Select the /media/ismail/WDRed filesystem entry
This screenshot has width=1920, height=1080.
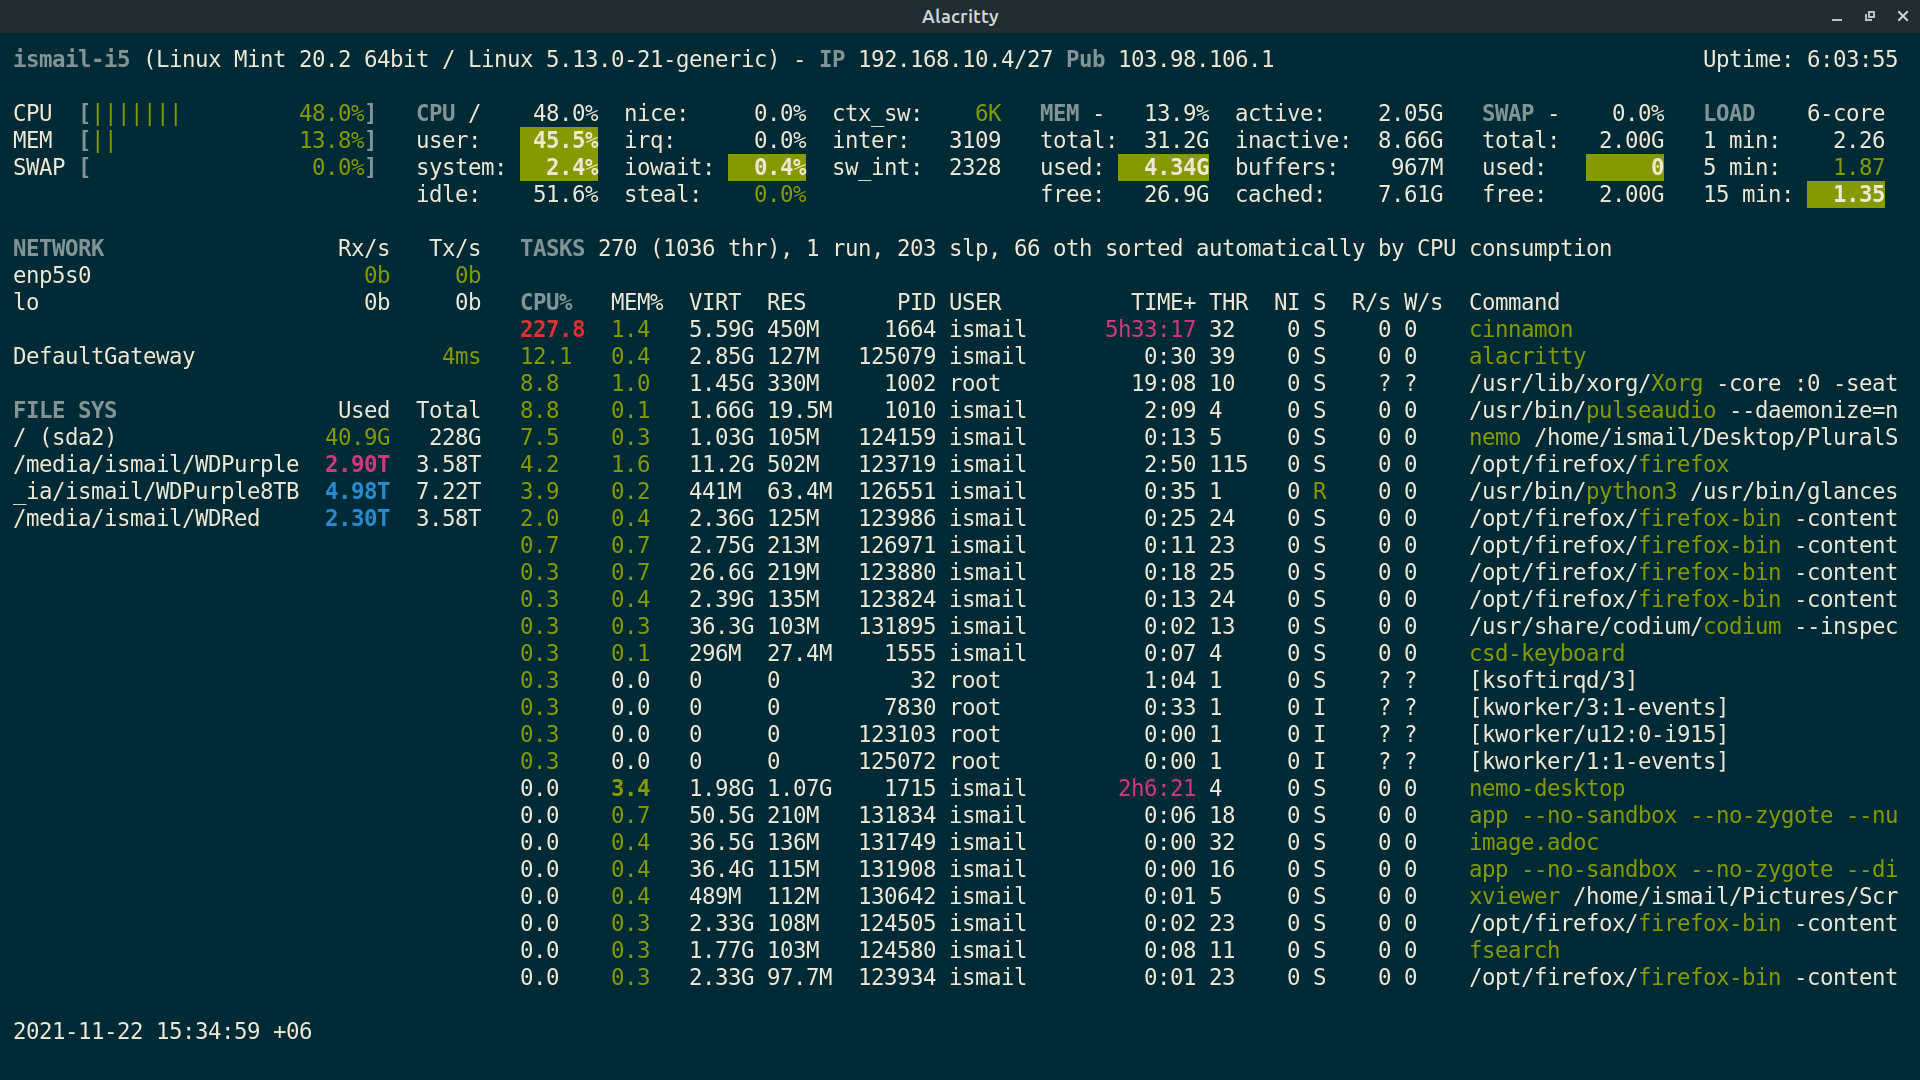136,518
